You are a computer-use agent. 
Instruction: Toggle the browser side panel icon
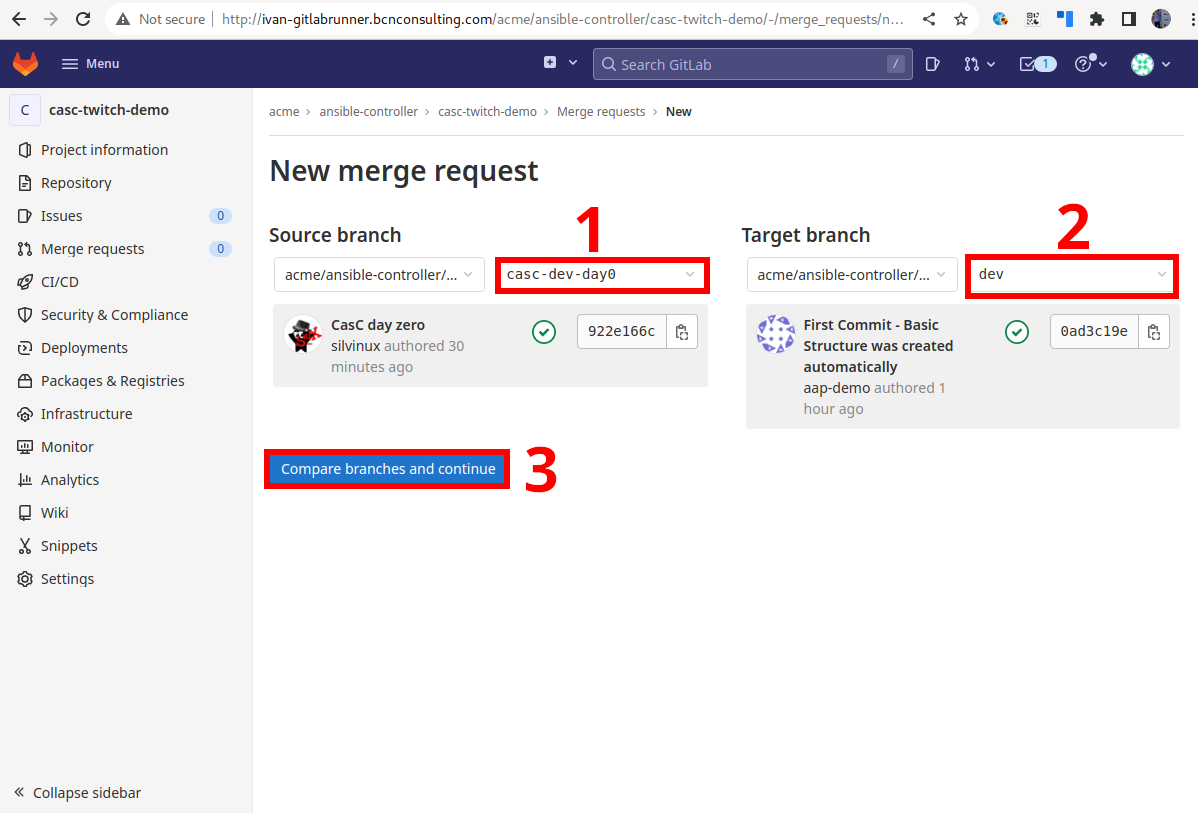tap(1128, 19)
